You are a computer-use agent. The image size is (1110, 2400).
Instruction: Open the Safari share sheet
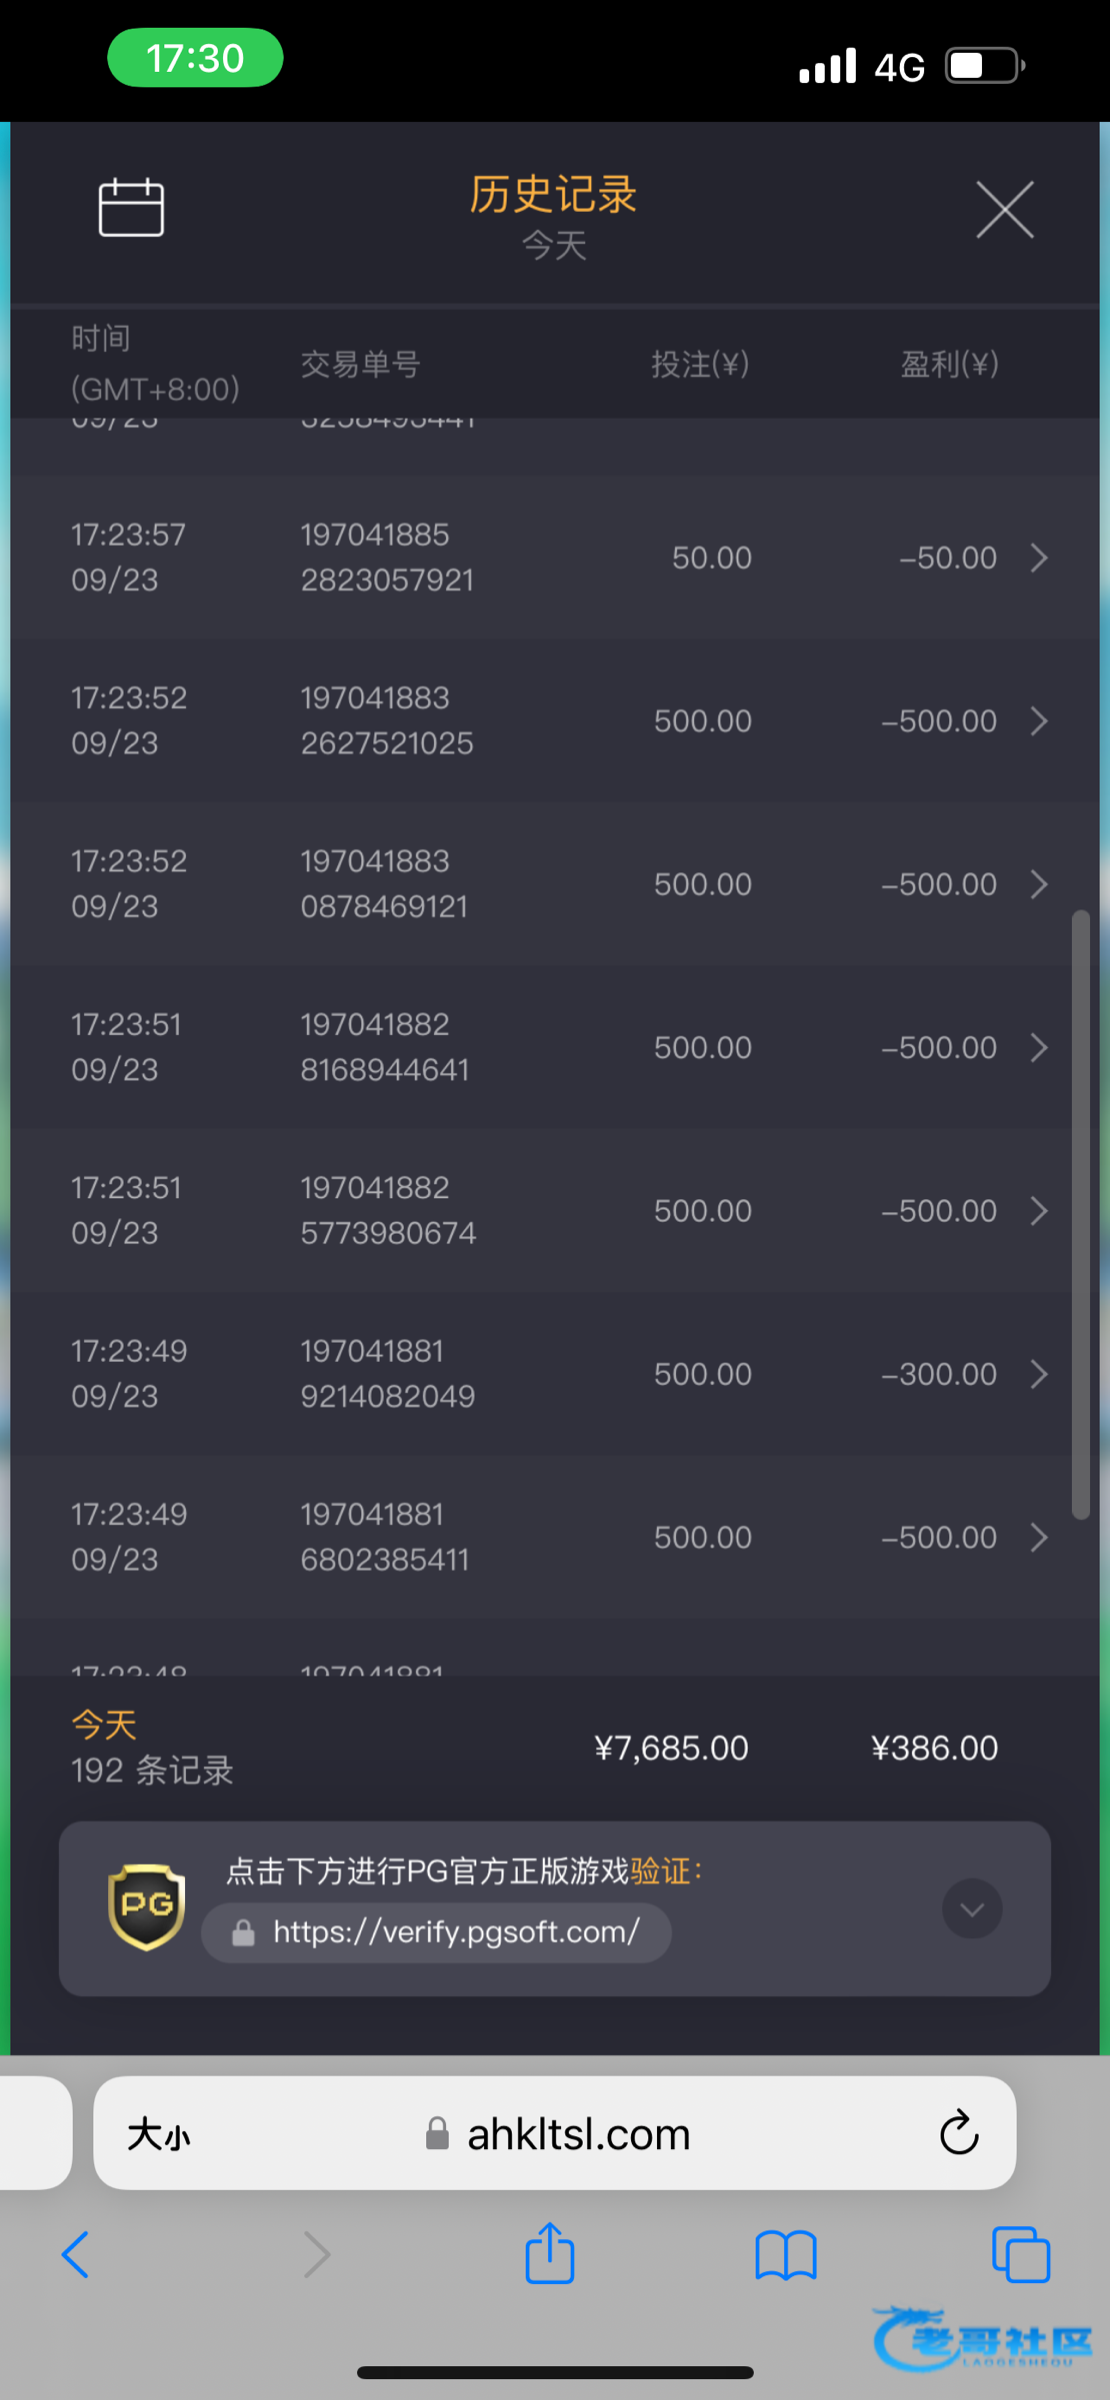point(550,2254)
